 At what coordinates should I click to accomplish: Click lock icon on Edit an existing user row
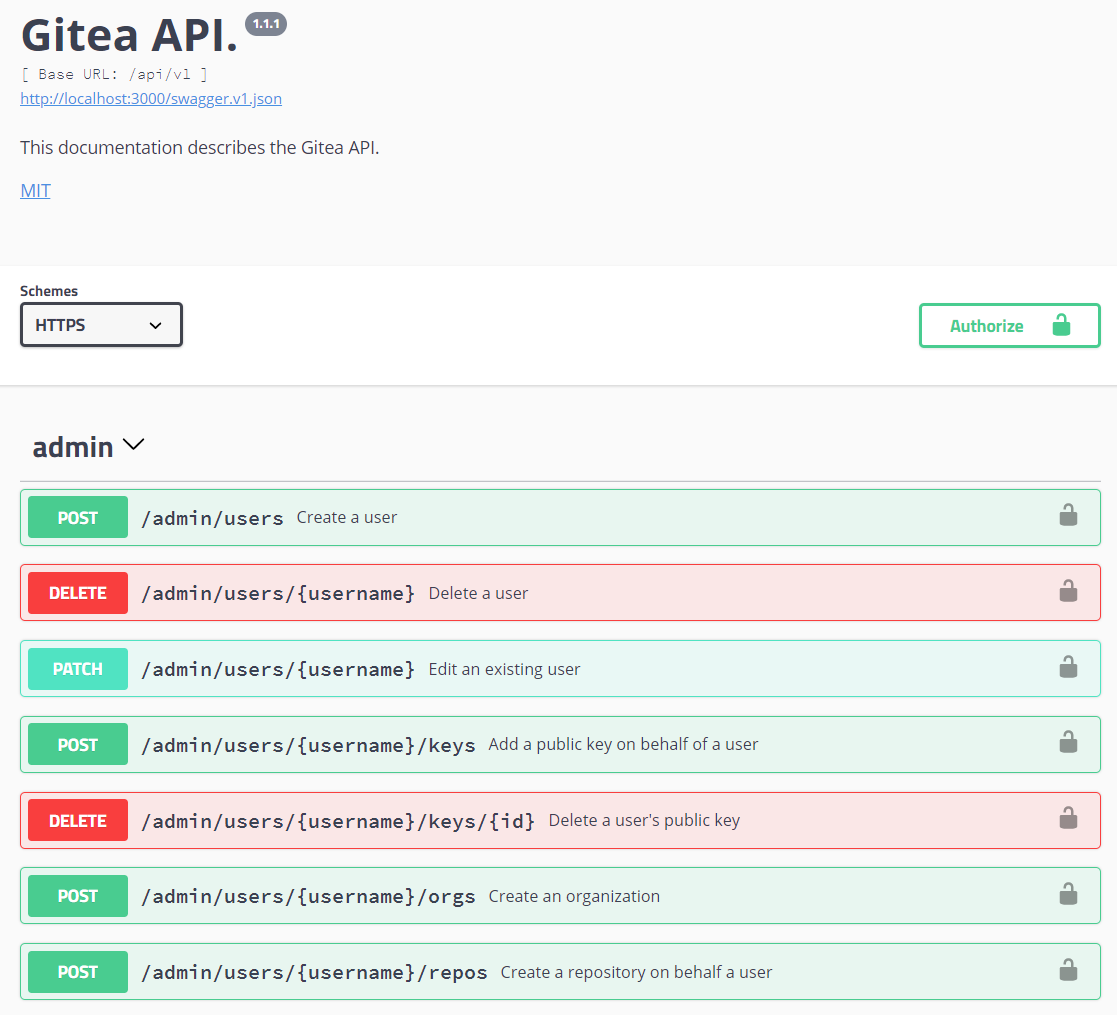1068,667
